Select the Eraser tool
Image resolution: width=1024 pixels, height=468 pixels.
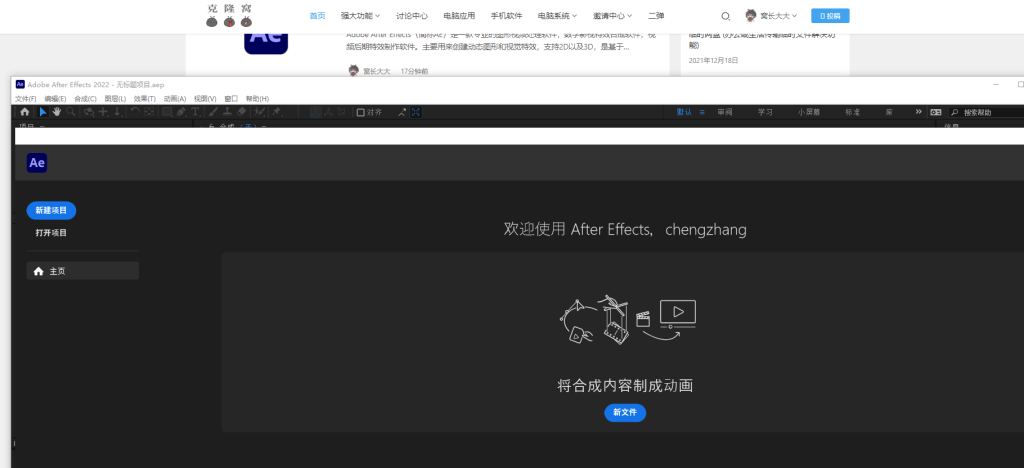[242, 112]
